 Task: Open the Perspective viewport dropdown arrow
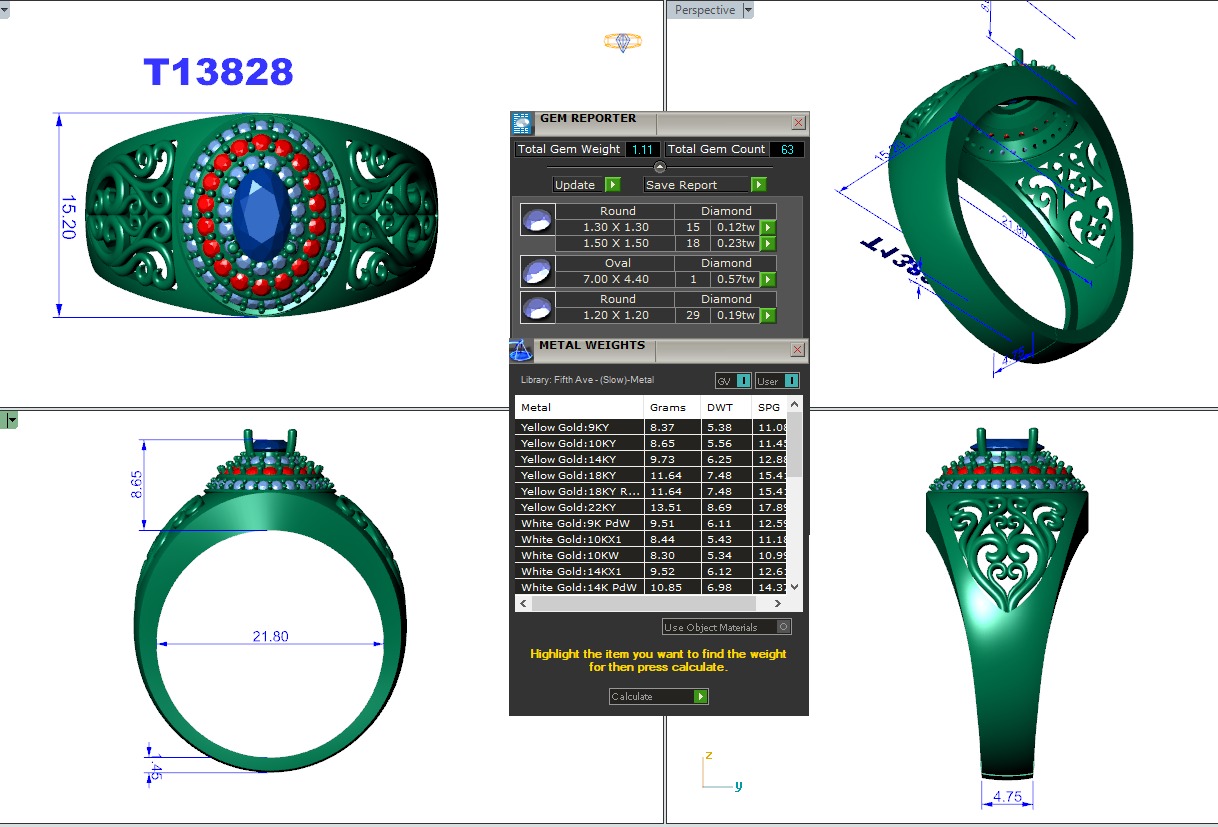(748, 10)
